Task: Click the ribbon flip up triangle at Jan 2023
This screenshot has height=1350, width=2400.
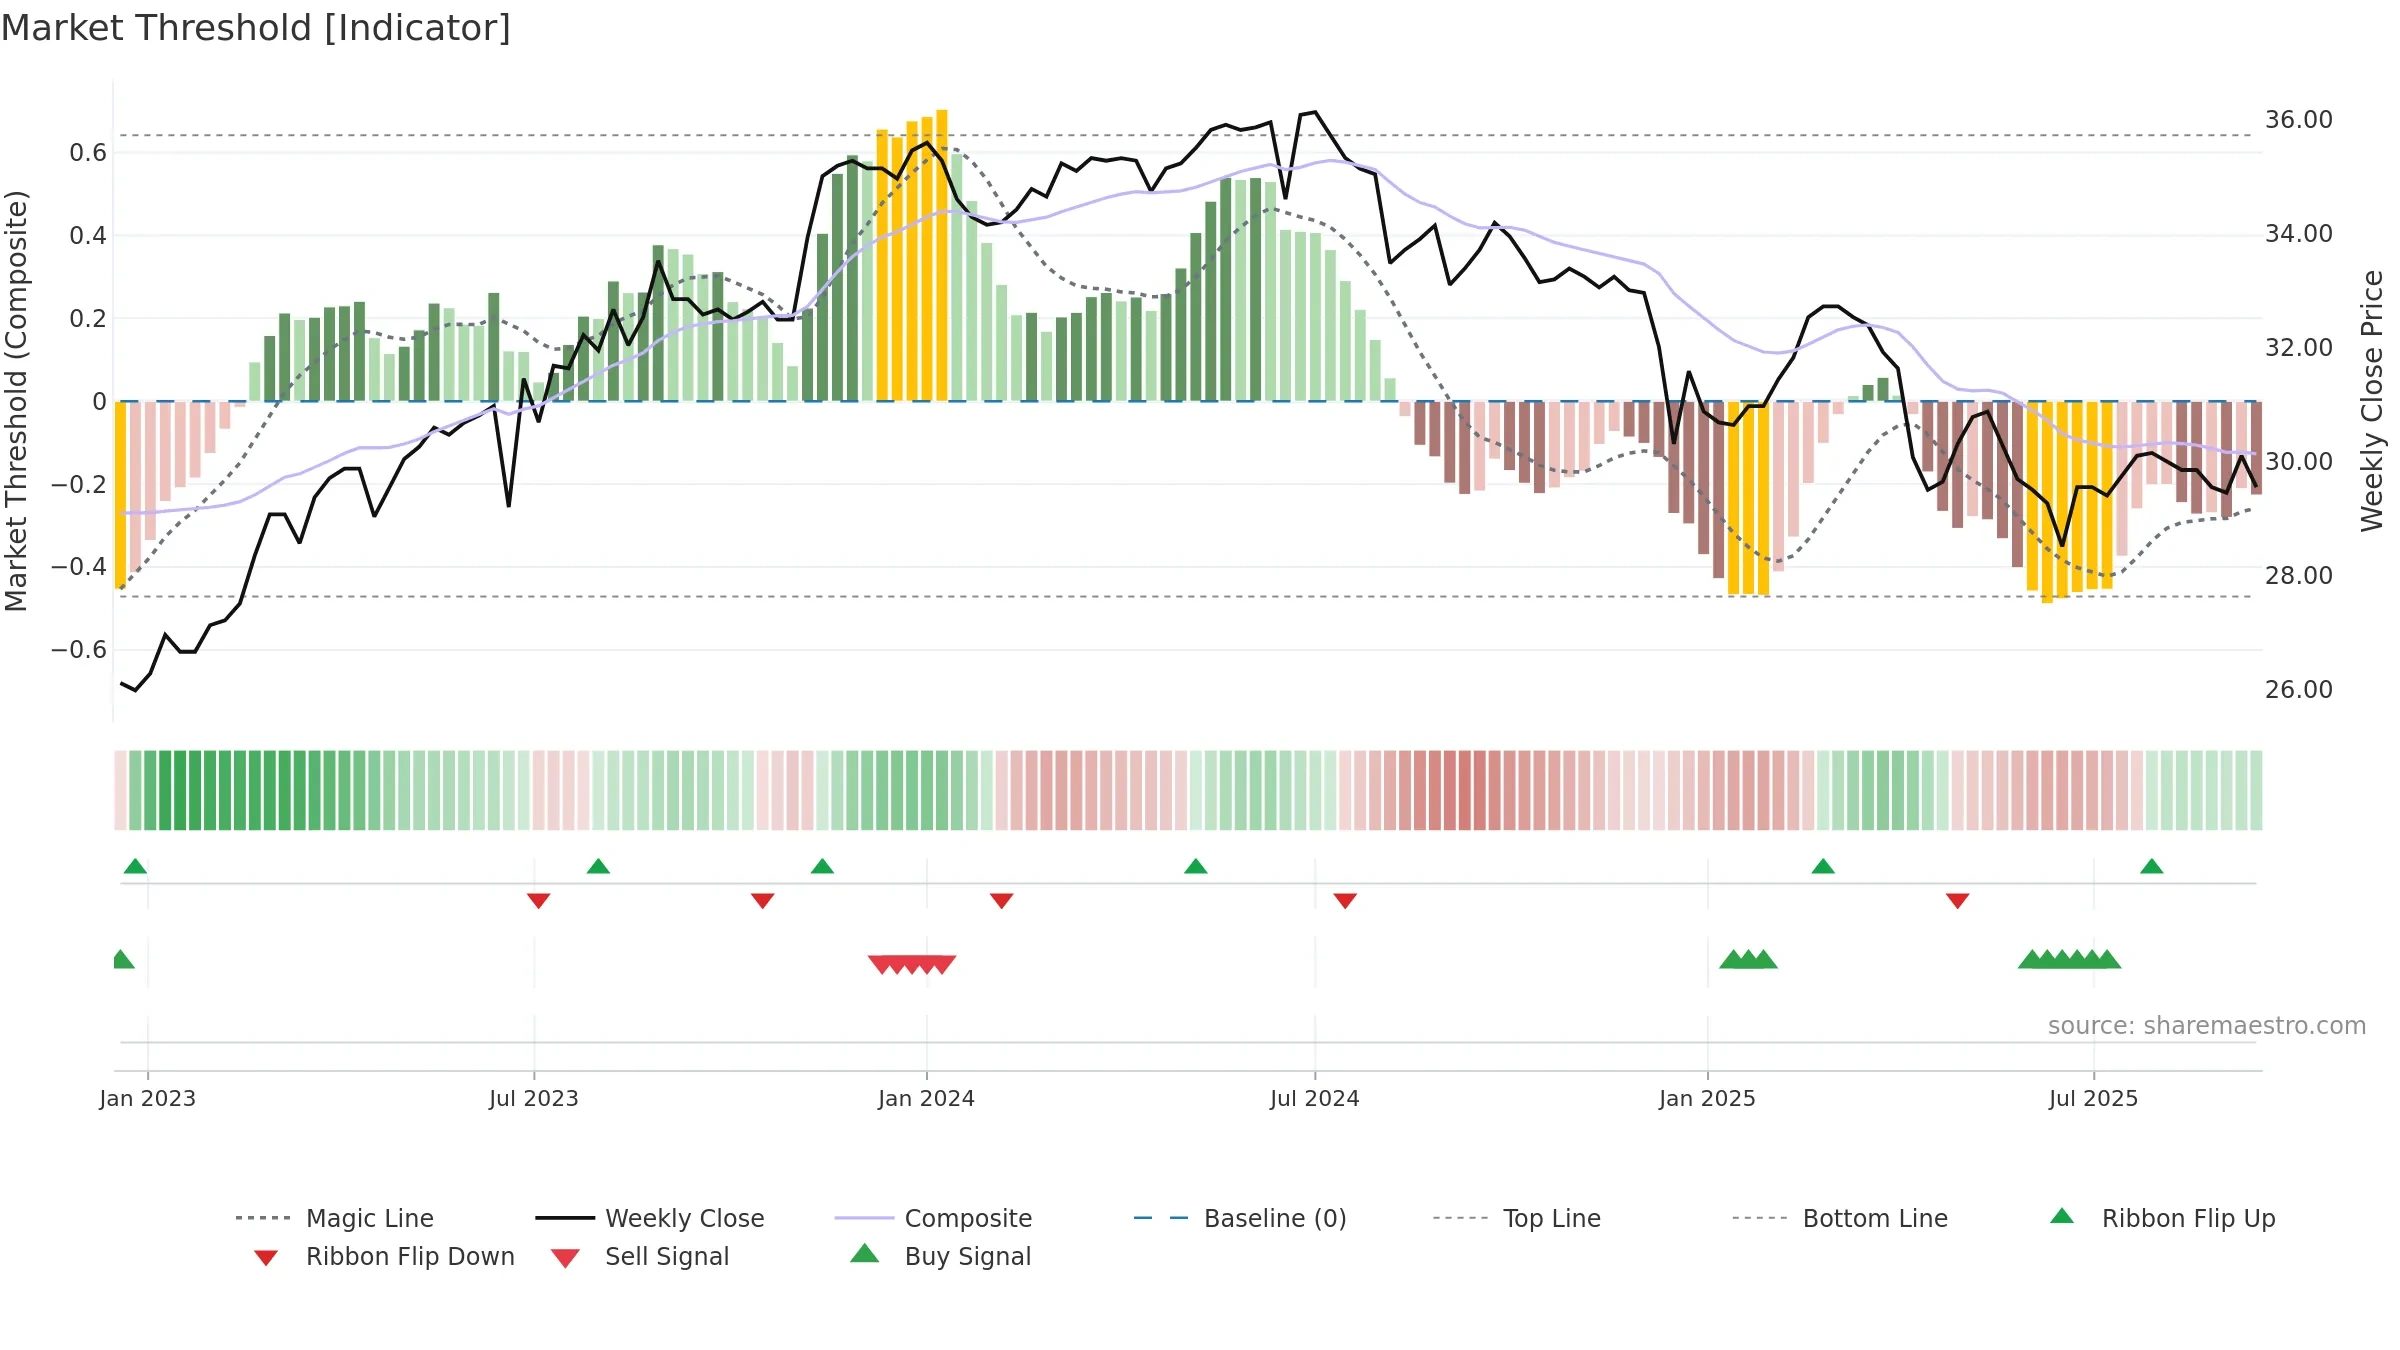Action: [x=135, y=866]
